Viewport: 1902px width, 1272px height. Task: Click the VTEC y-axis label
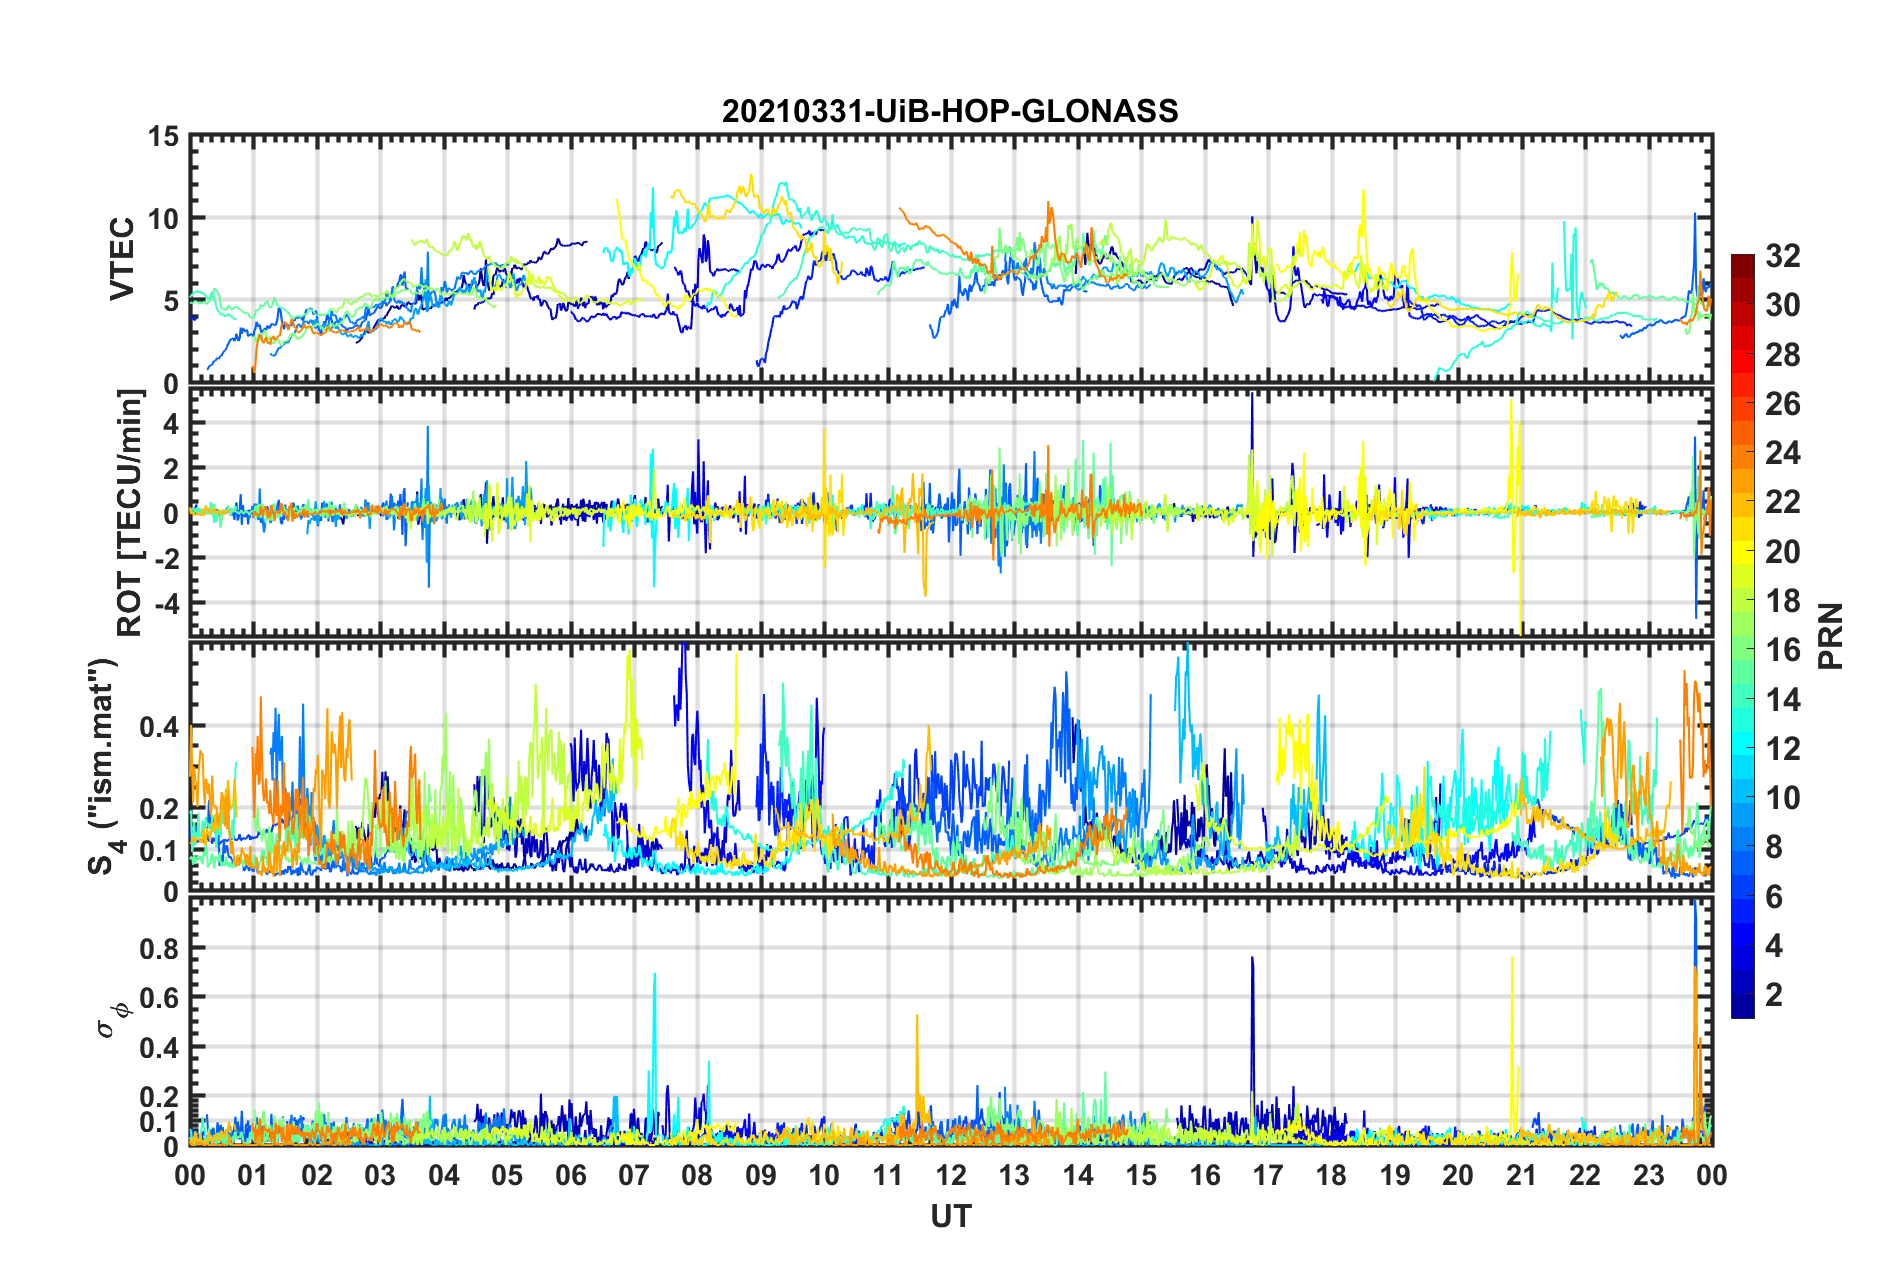[x=121, y=258]
